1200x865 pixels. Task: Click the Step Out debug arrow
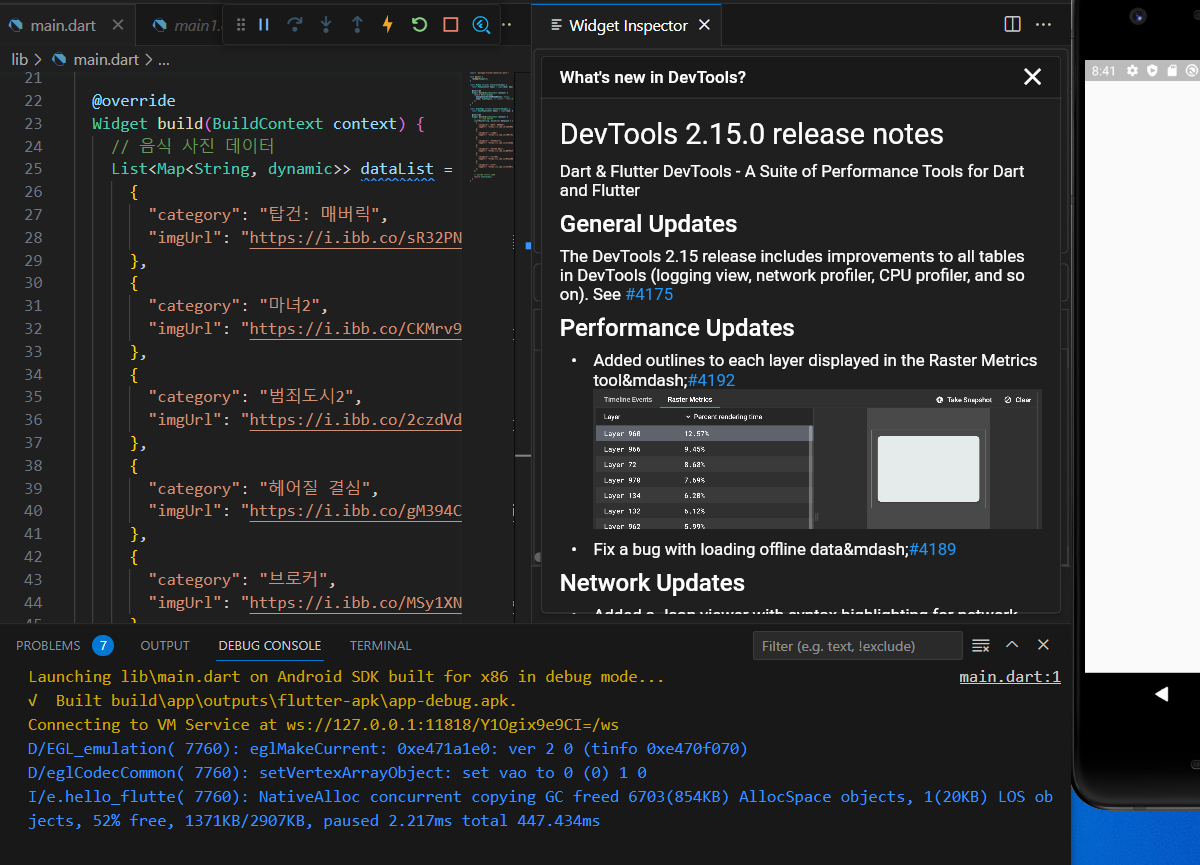(357, 25)
